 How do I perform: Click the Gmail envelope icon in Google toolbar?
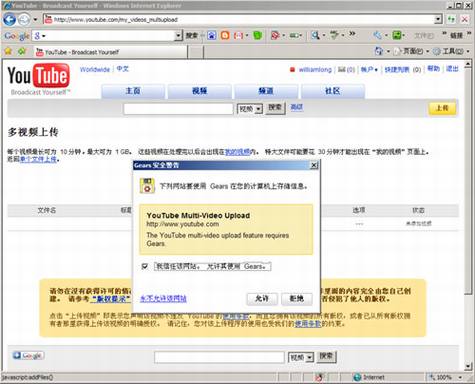pyautogui.click(x=238, y=35)
